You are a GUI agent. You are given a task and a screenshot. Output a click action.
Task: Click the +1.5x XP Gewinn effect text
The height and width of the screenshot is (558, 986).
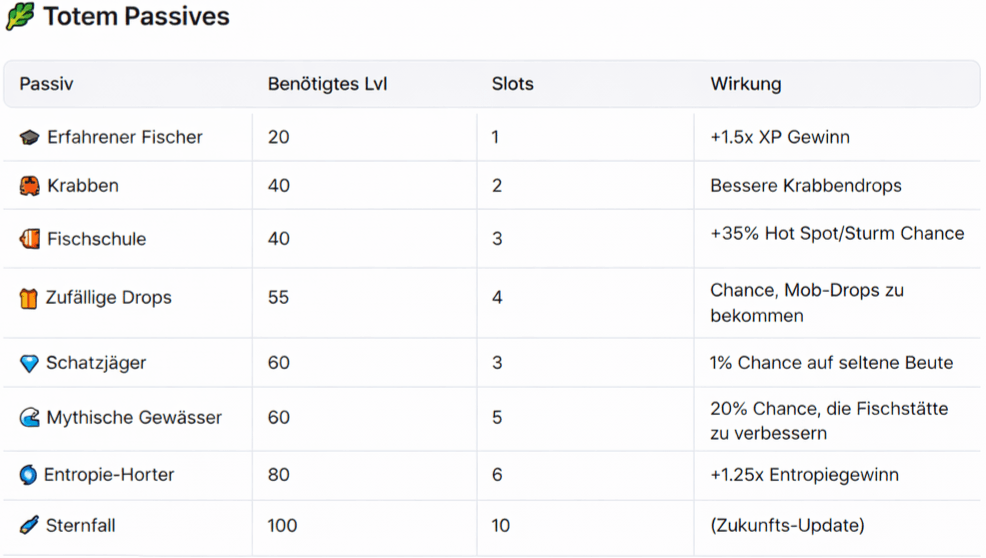tap(780, 137)
